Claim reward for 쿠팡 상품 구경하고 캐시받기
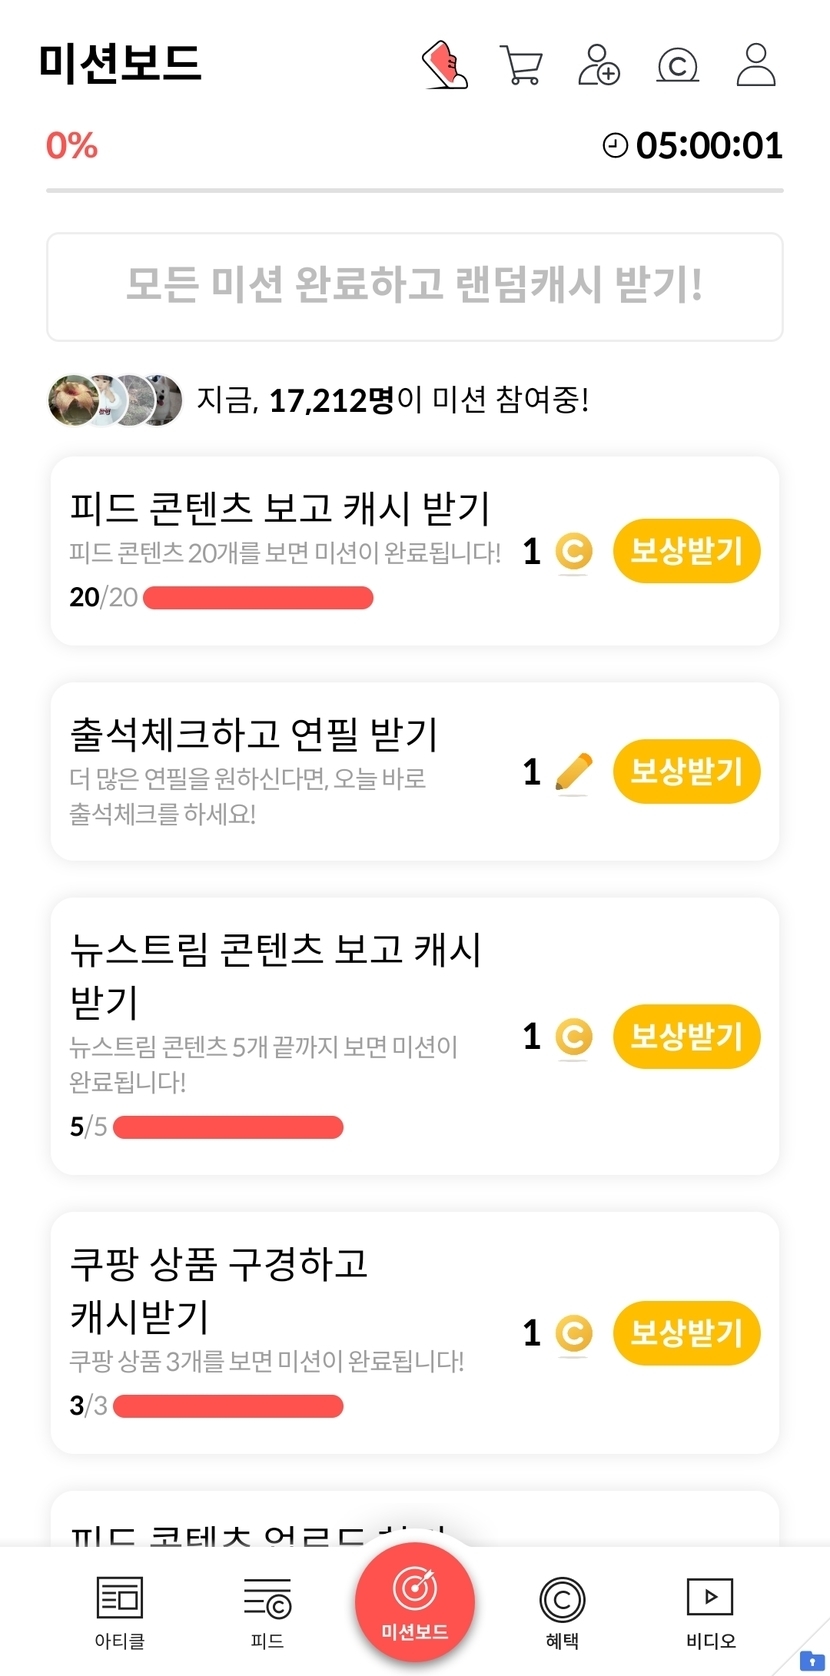This screenshot has width=830, height=1676. [x=686, y=1333]
